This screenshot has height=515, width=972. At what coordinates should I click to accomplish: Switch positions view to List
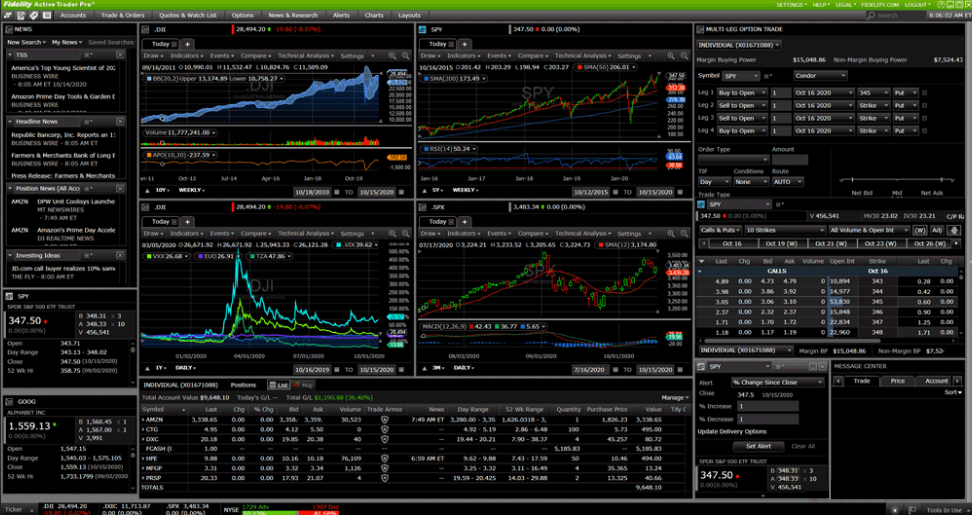tap(278, 385)
